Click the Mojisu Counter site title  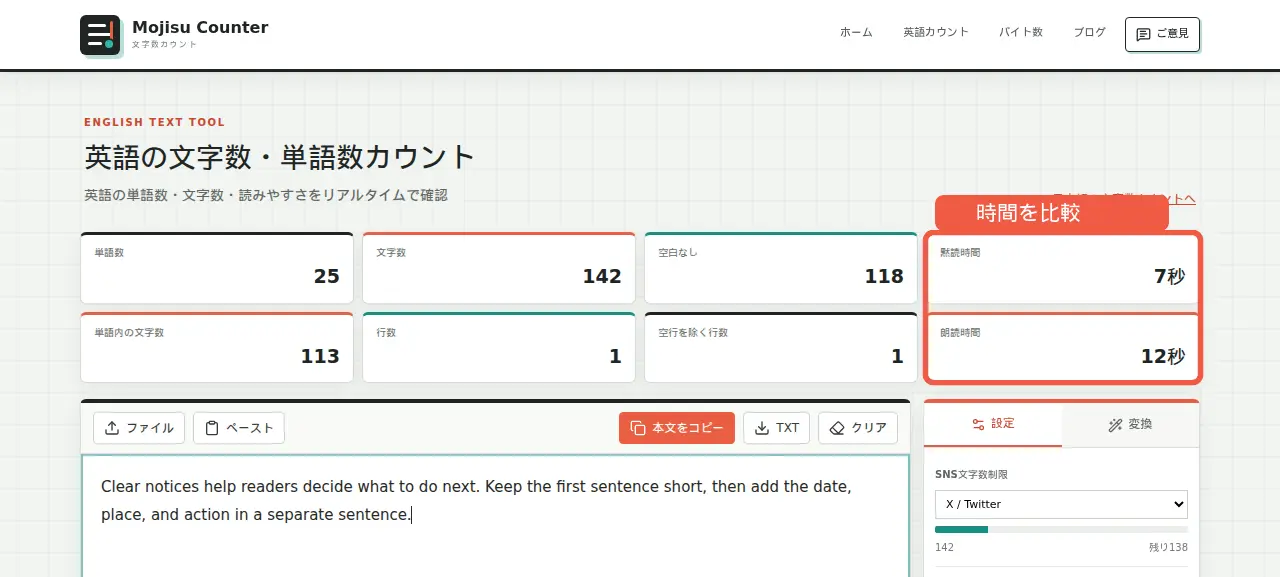200,28
